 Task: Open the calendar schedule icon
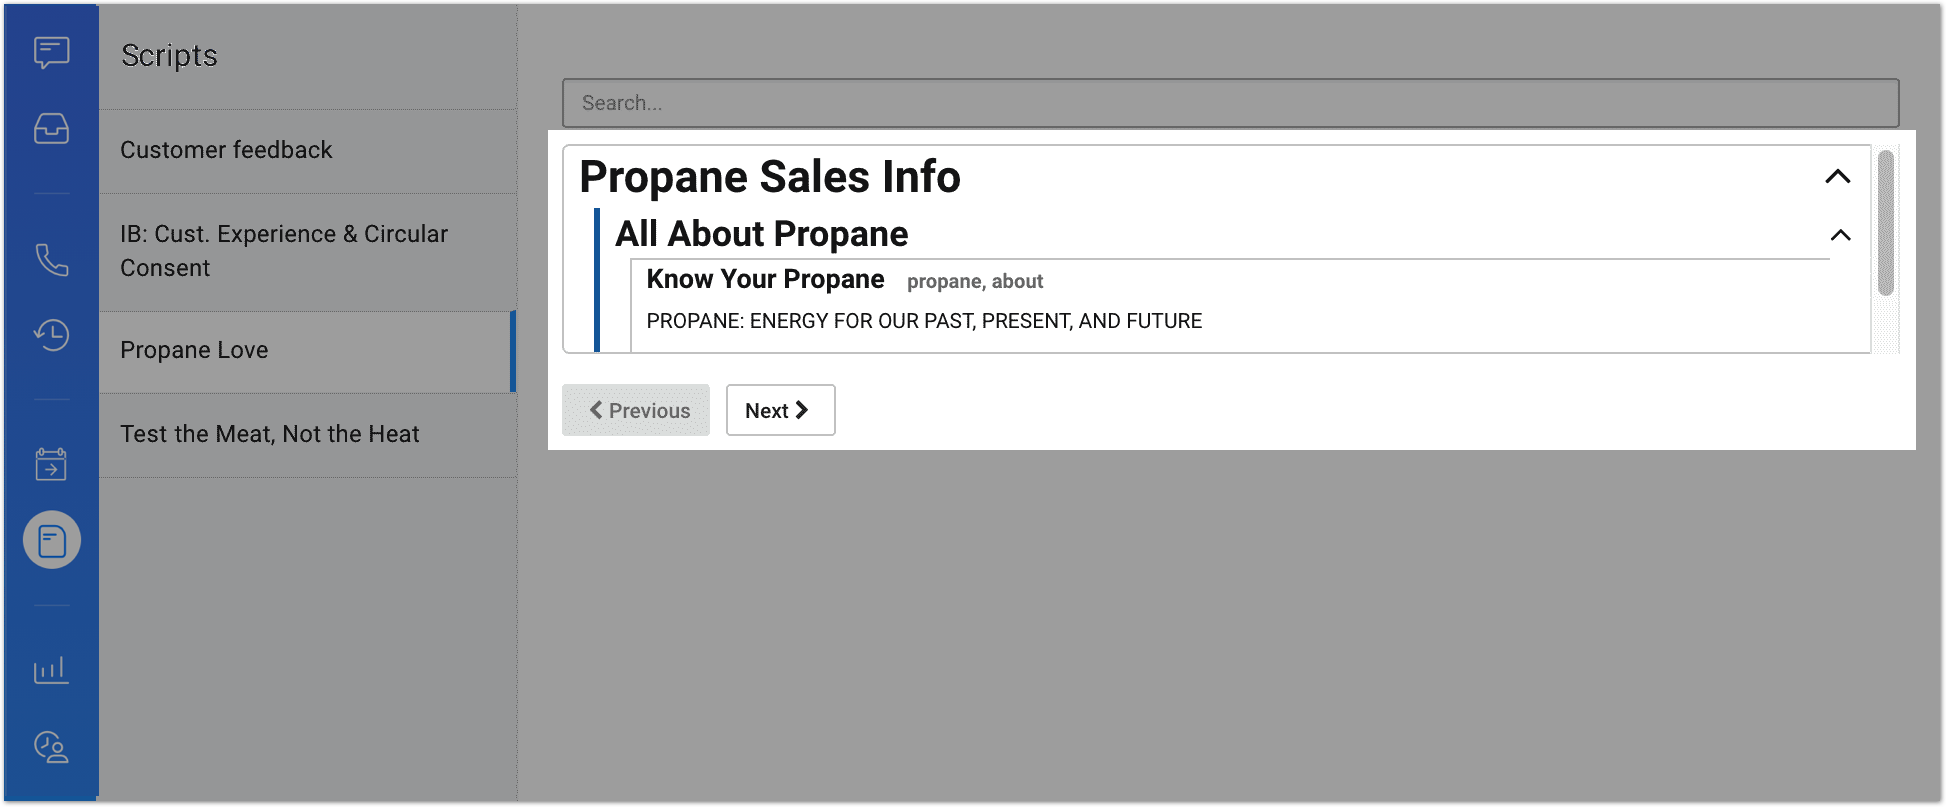pos(51,464)
